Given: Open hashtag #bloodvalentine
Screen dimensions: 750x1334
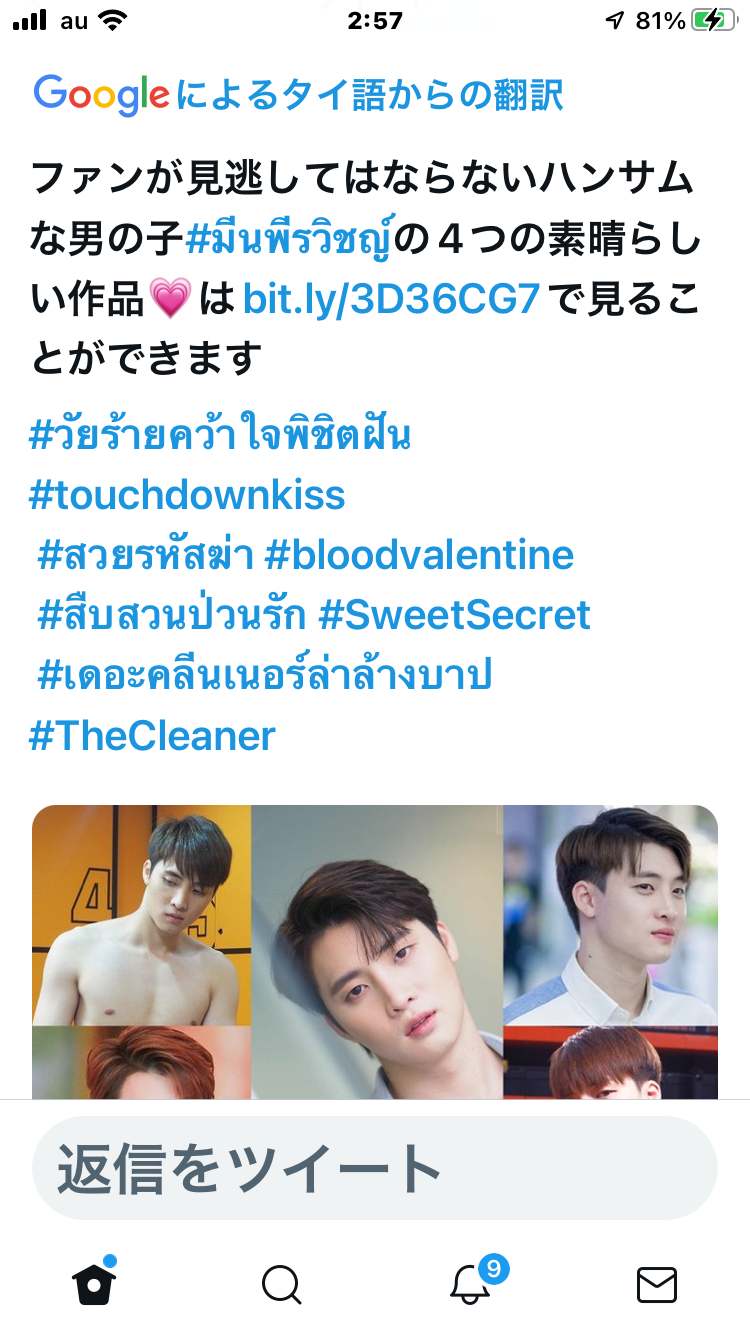Looking at the screenshot, I should pos(419,555).
